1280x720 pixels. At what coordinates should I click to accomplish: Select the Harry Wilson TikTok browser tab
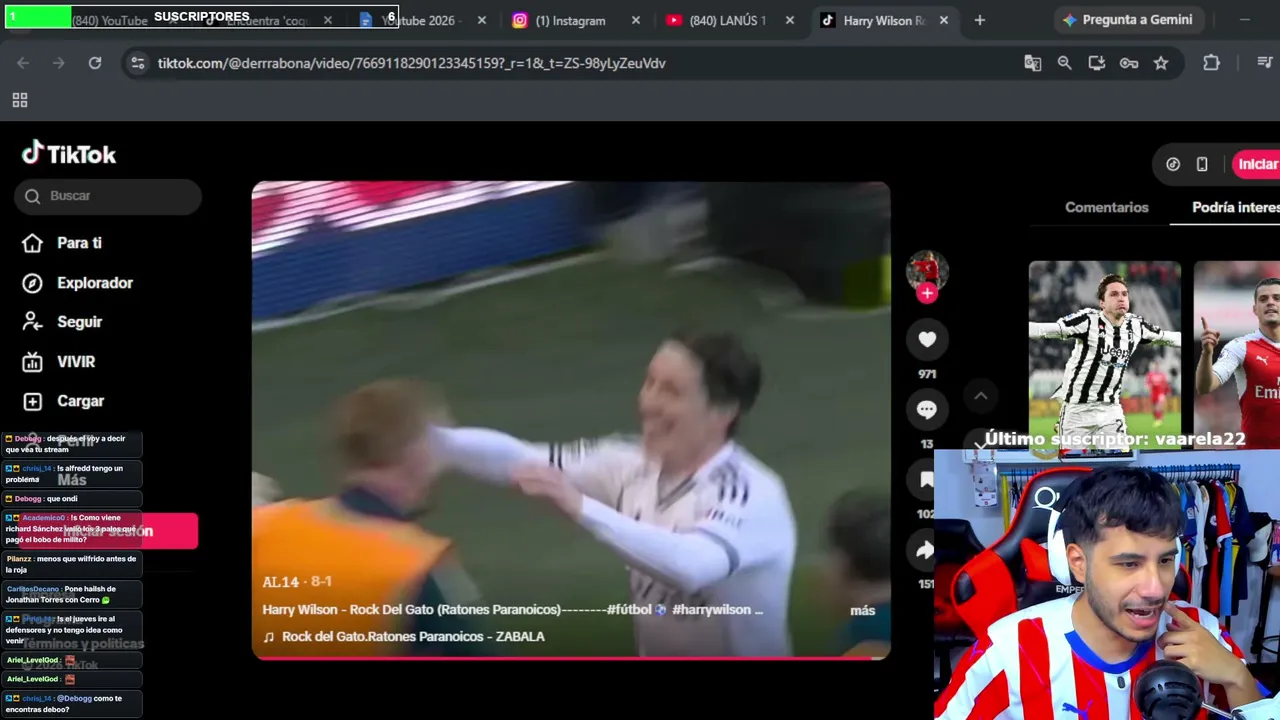pos(882,20)
